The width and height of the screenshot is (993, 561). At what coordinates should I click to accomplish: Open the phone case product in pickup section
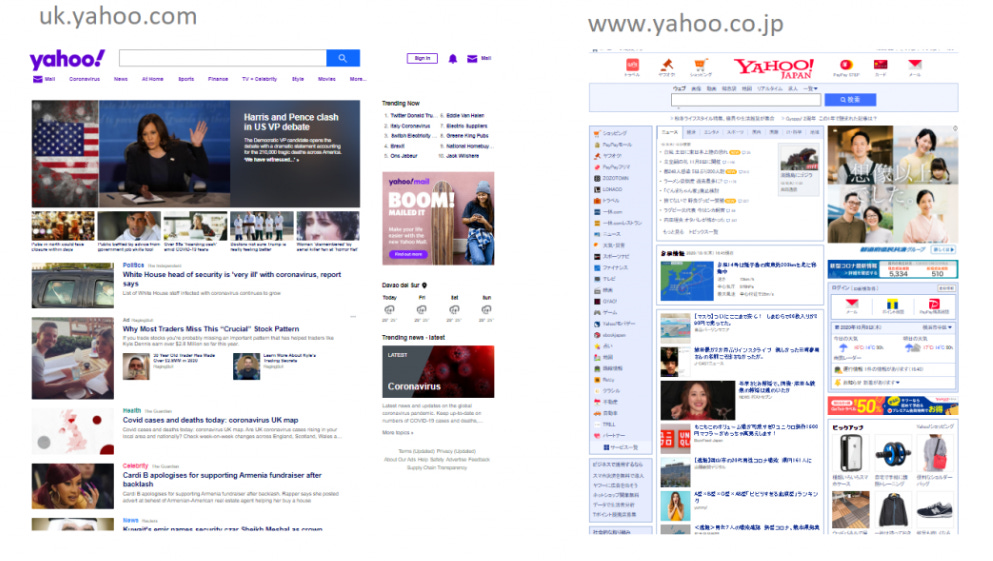click(850, 454)
